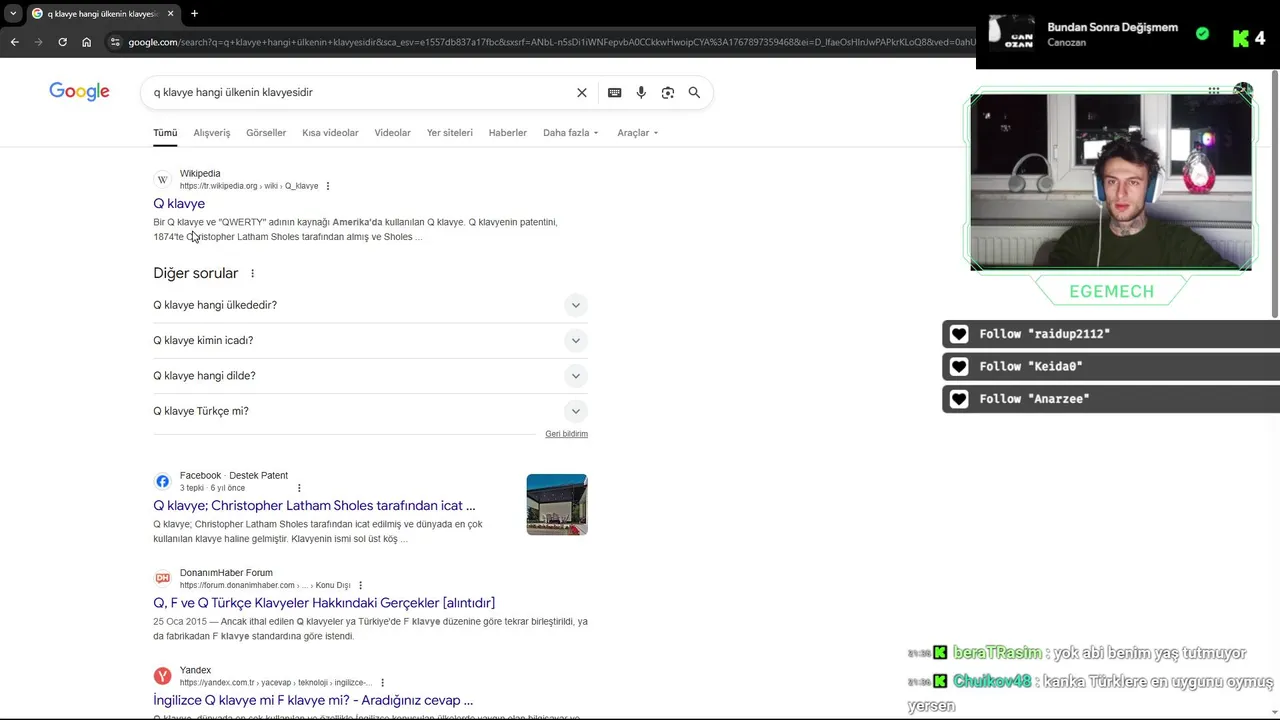Expand 'Q klavye kimin icadı?' question
This screenshot has height=720, width=1280.
370,341
